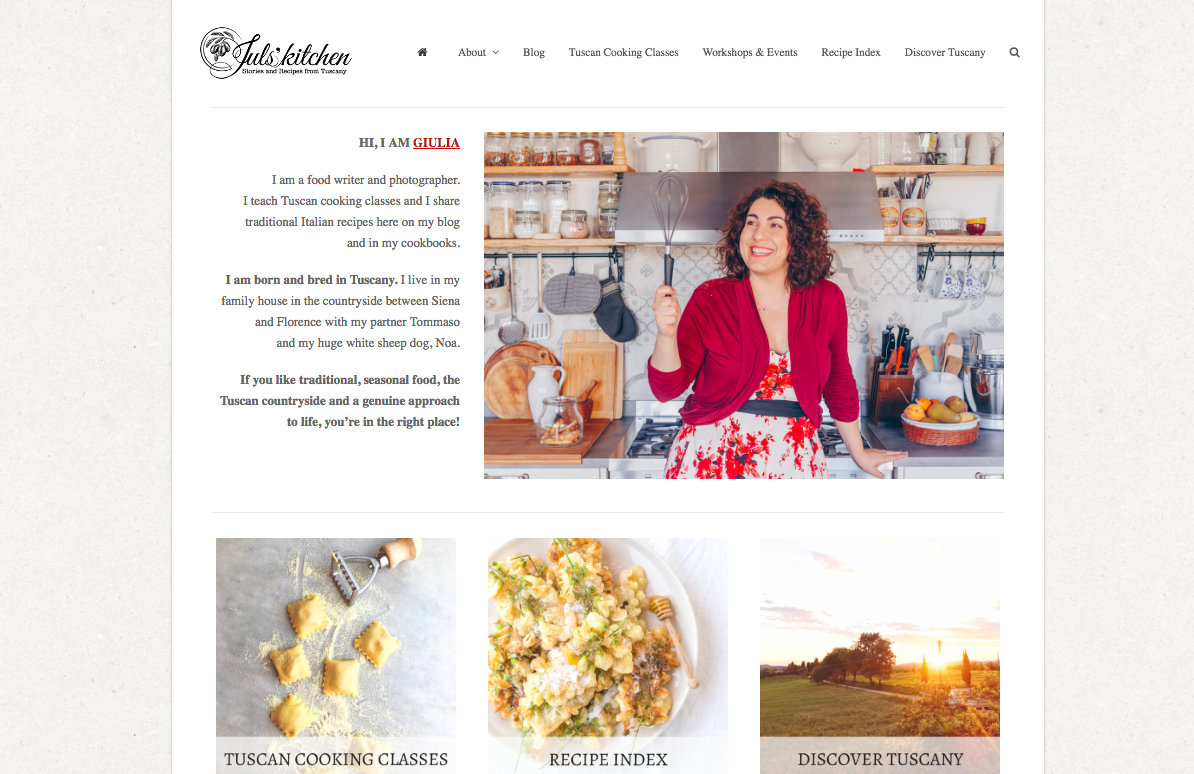The image size is (1194, 774).
Task: Click the TUSCAN COOKING CLASSES caption
Action: [x=336, y=760]
